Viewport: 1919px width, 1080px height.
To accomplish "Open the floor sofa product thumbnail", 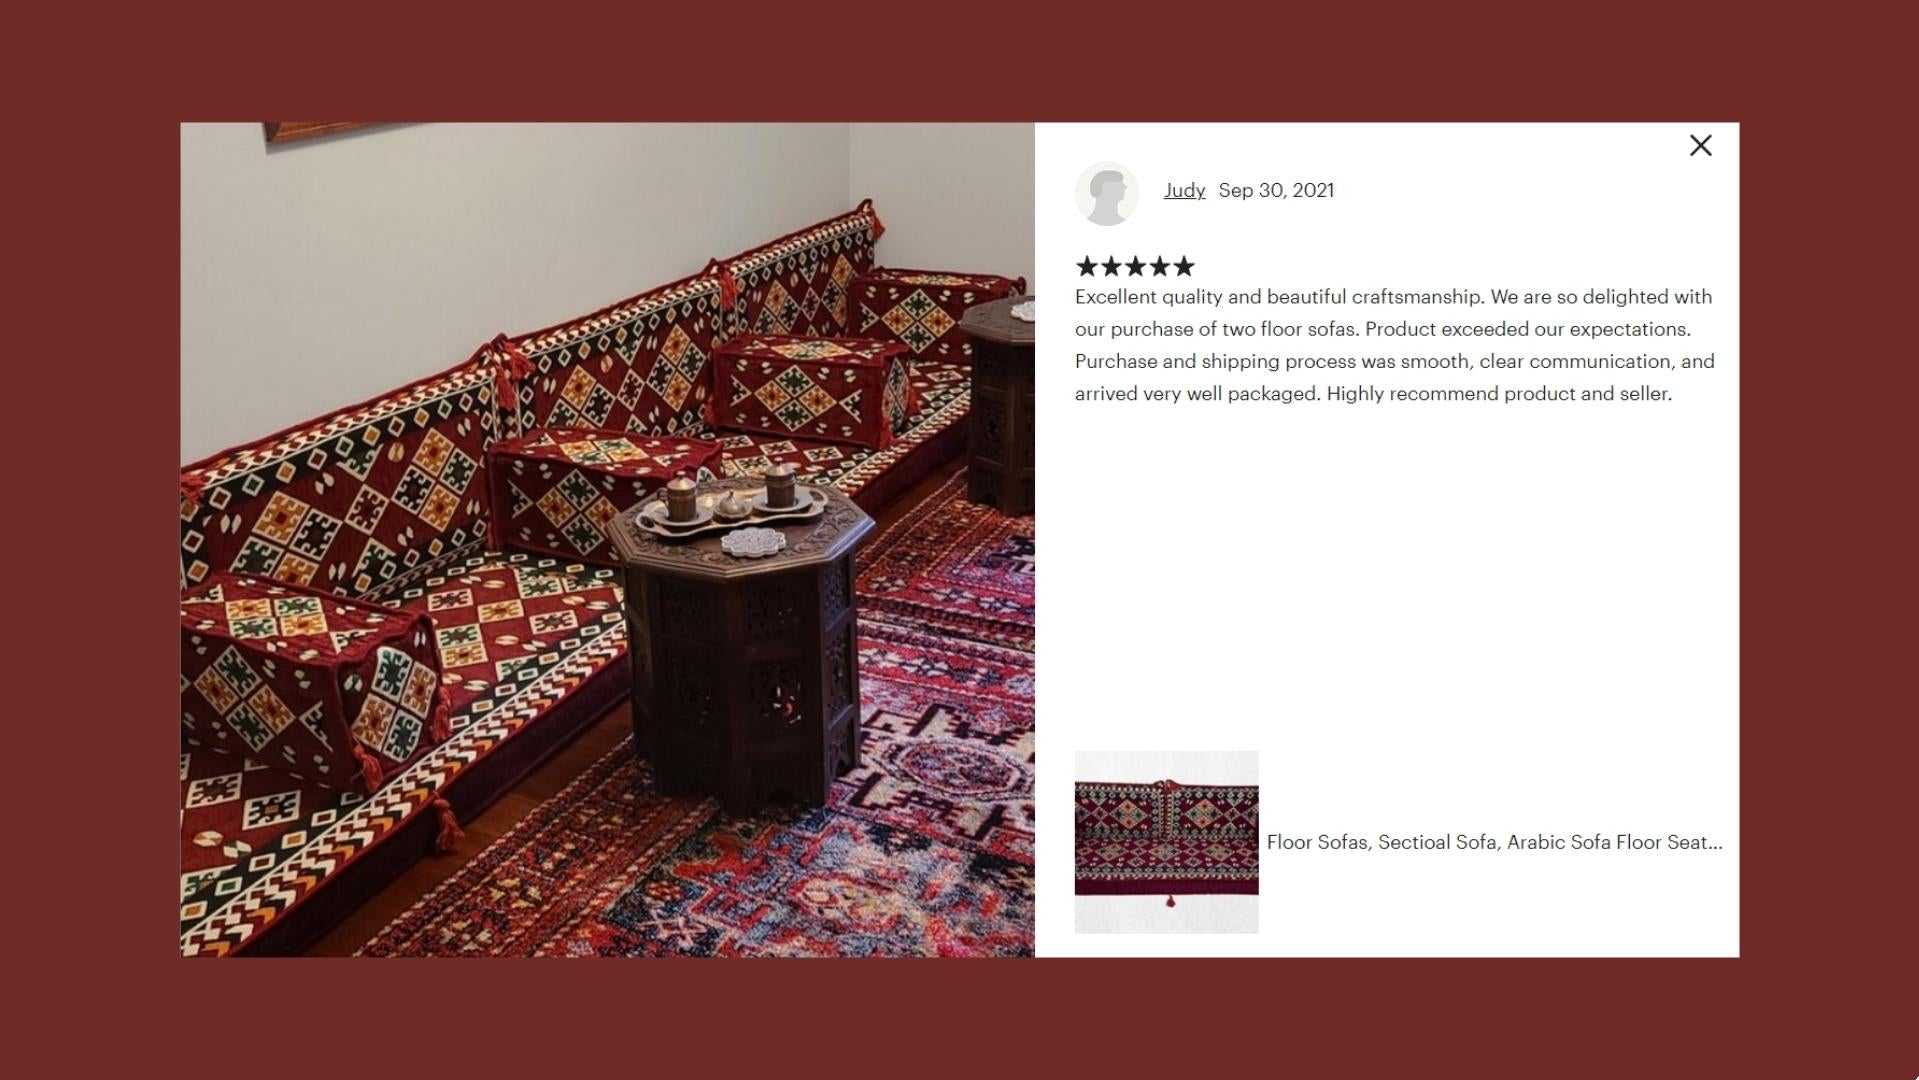I will click(x=1166, y=842).
